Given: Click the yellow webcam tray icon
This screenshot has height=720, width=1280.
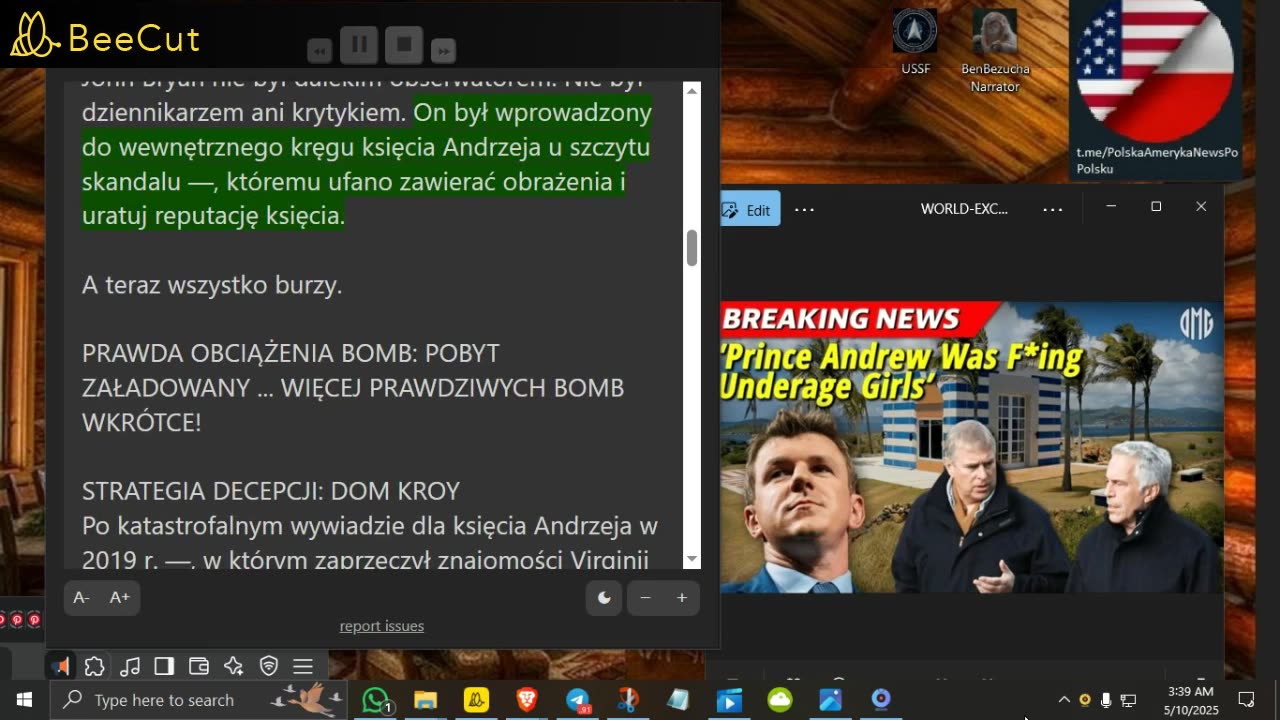Looking at the screenshot, I should (1085, 700).
